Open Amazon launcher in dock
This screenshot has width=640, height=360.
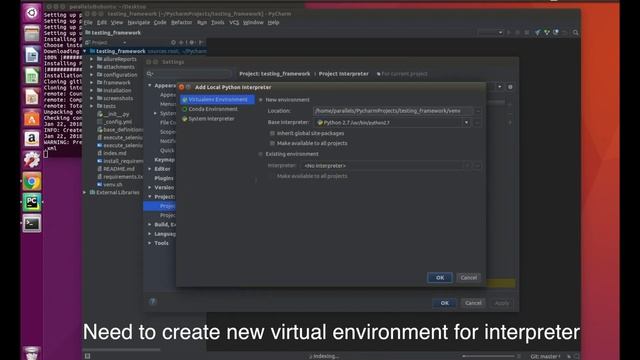(32, 139)
